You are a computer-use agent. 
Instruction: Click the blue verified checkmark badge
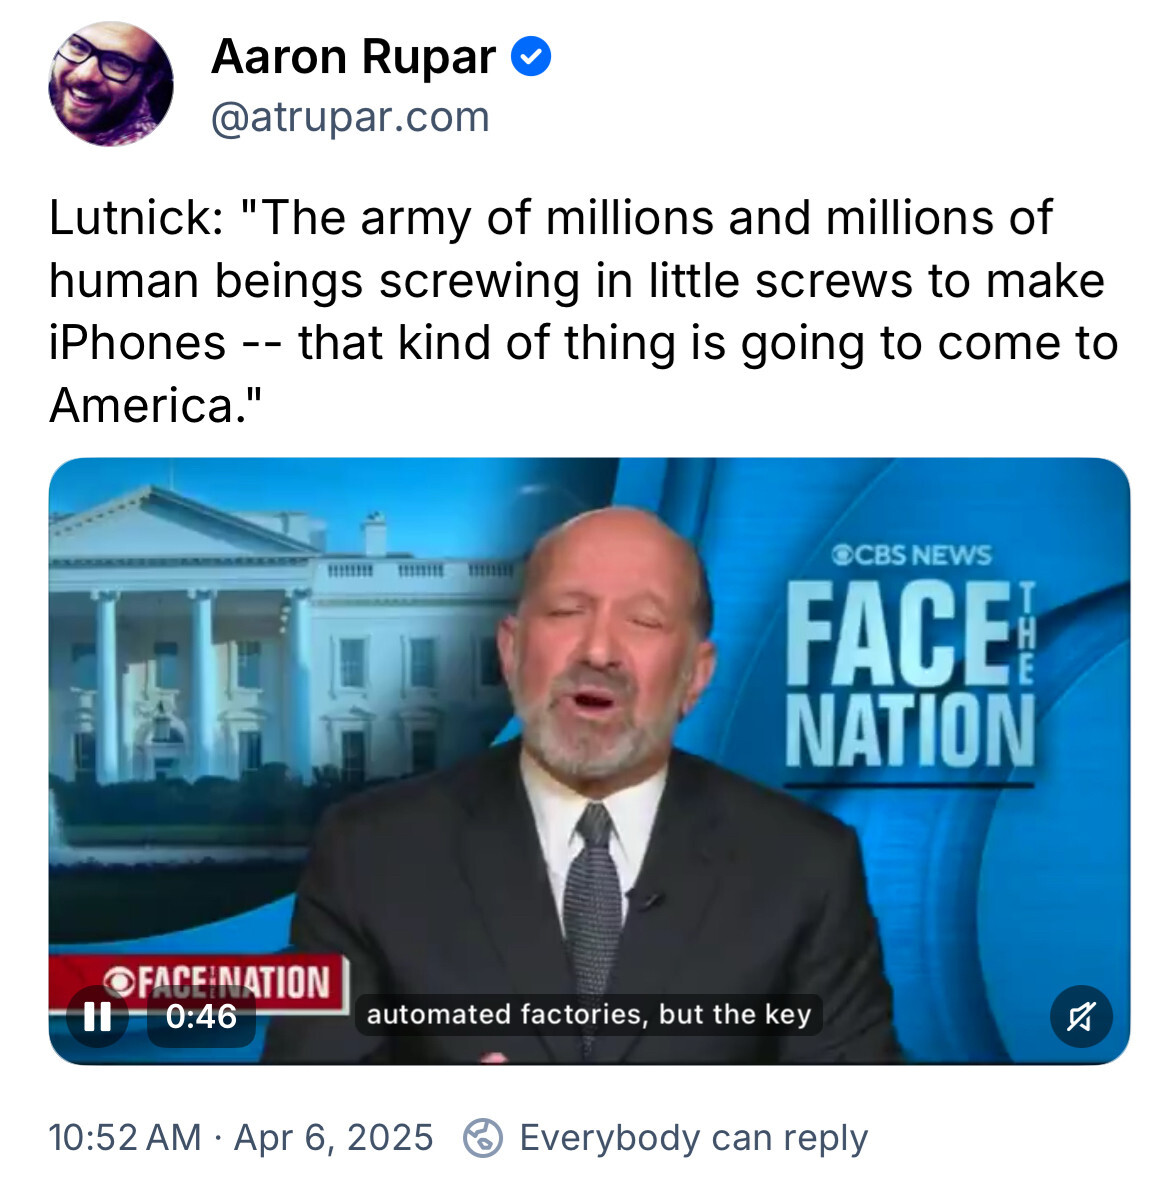pos(531,57)
